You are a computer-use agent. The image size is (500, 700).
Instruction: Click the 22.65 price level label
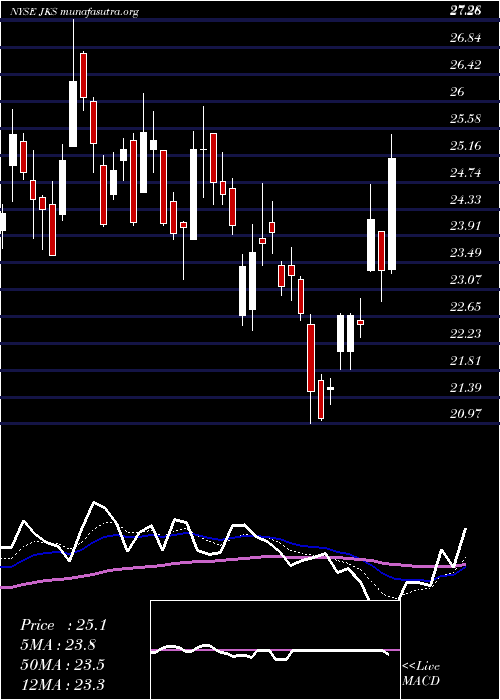coord(465,306)
